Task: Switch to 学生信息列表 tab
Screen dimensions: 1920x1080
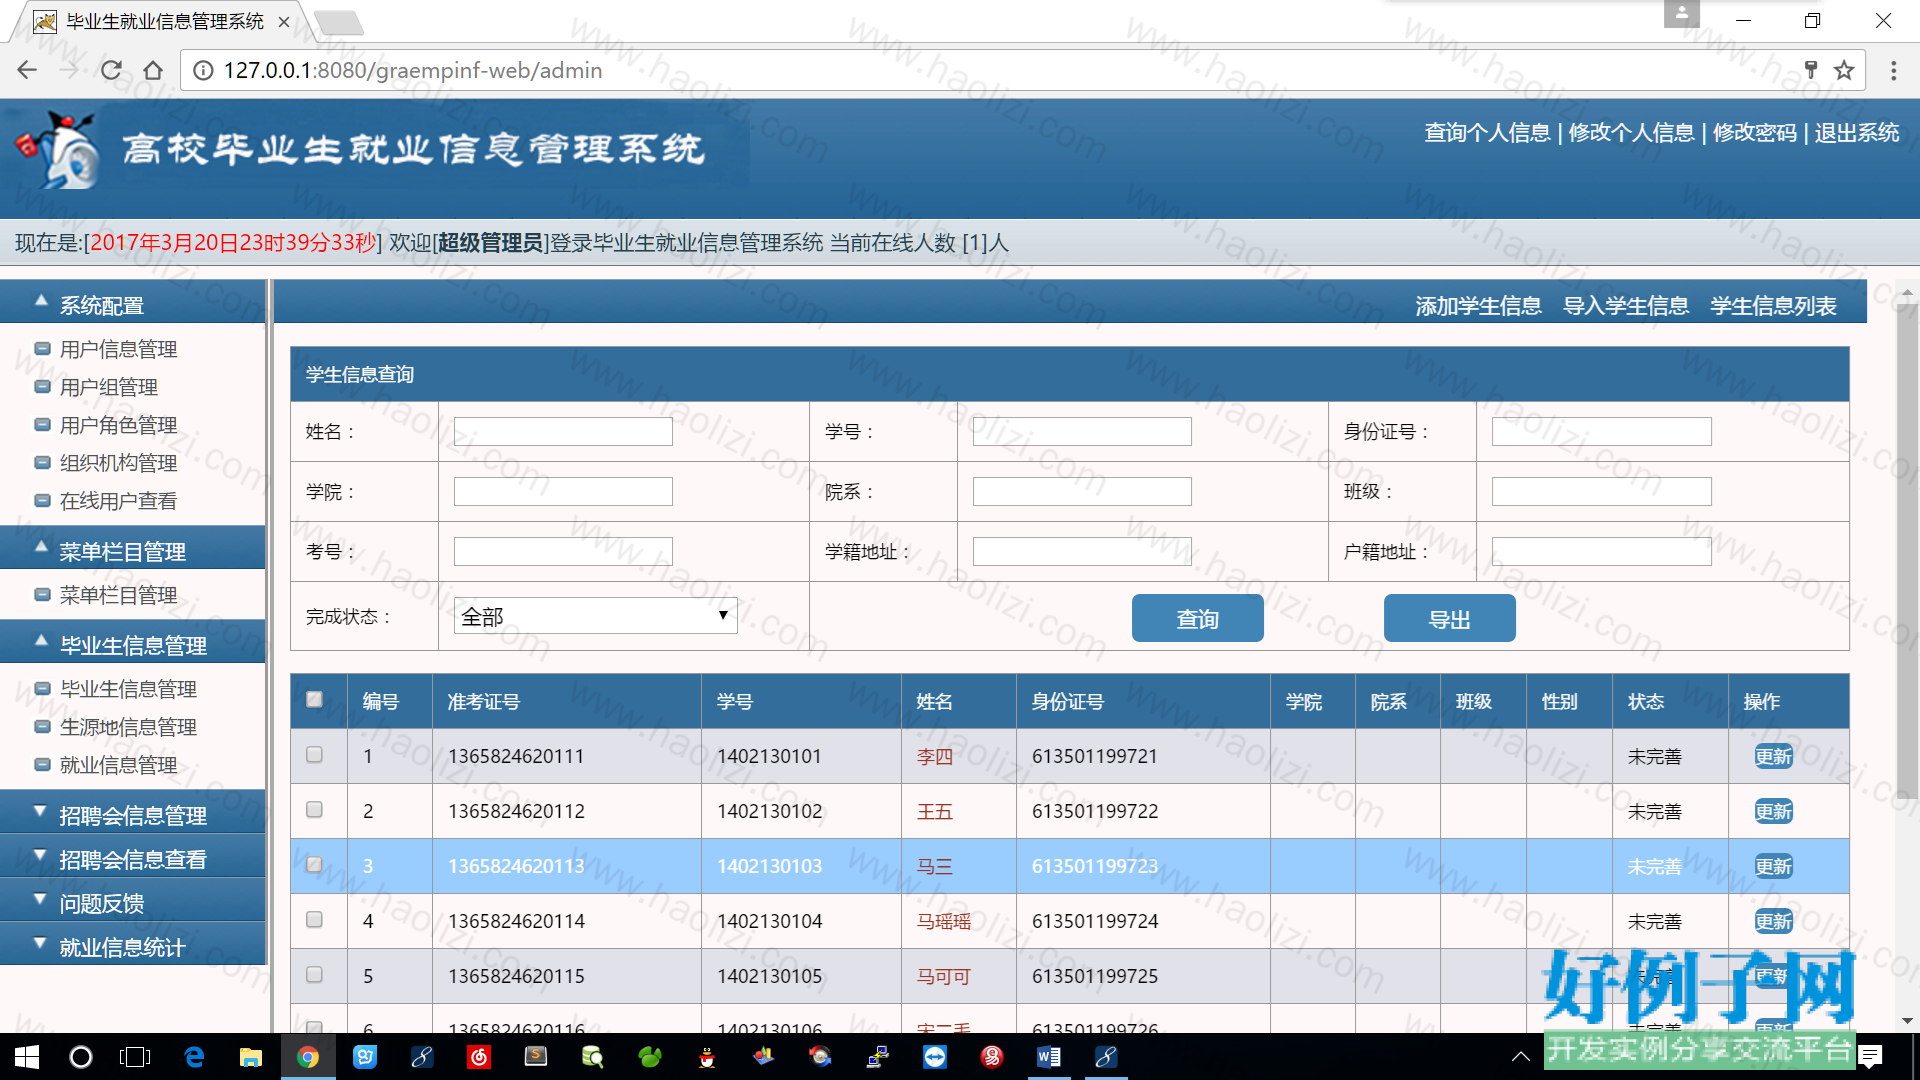Action: pyautogui.click(x=1773, y=306)
